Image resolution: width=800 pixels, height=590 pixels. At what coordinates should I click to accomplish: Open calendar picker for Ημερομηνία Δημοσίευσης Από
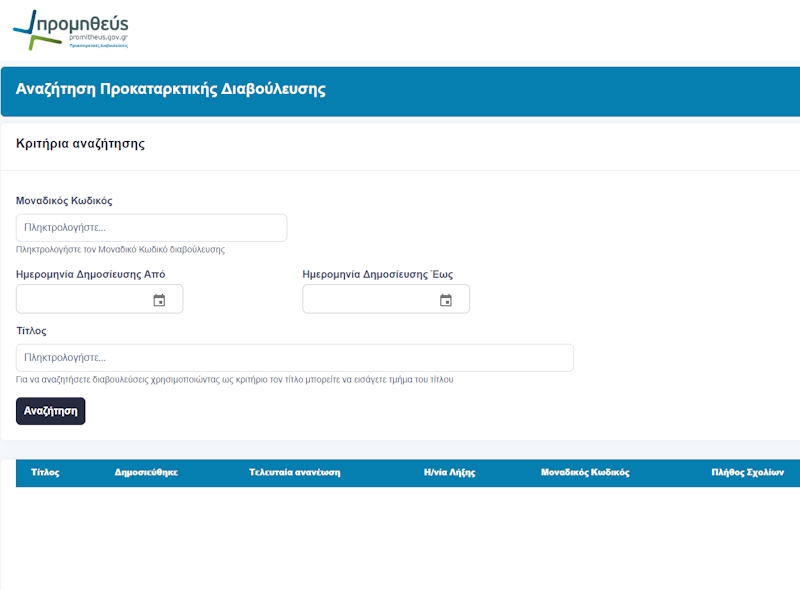159,300
